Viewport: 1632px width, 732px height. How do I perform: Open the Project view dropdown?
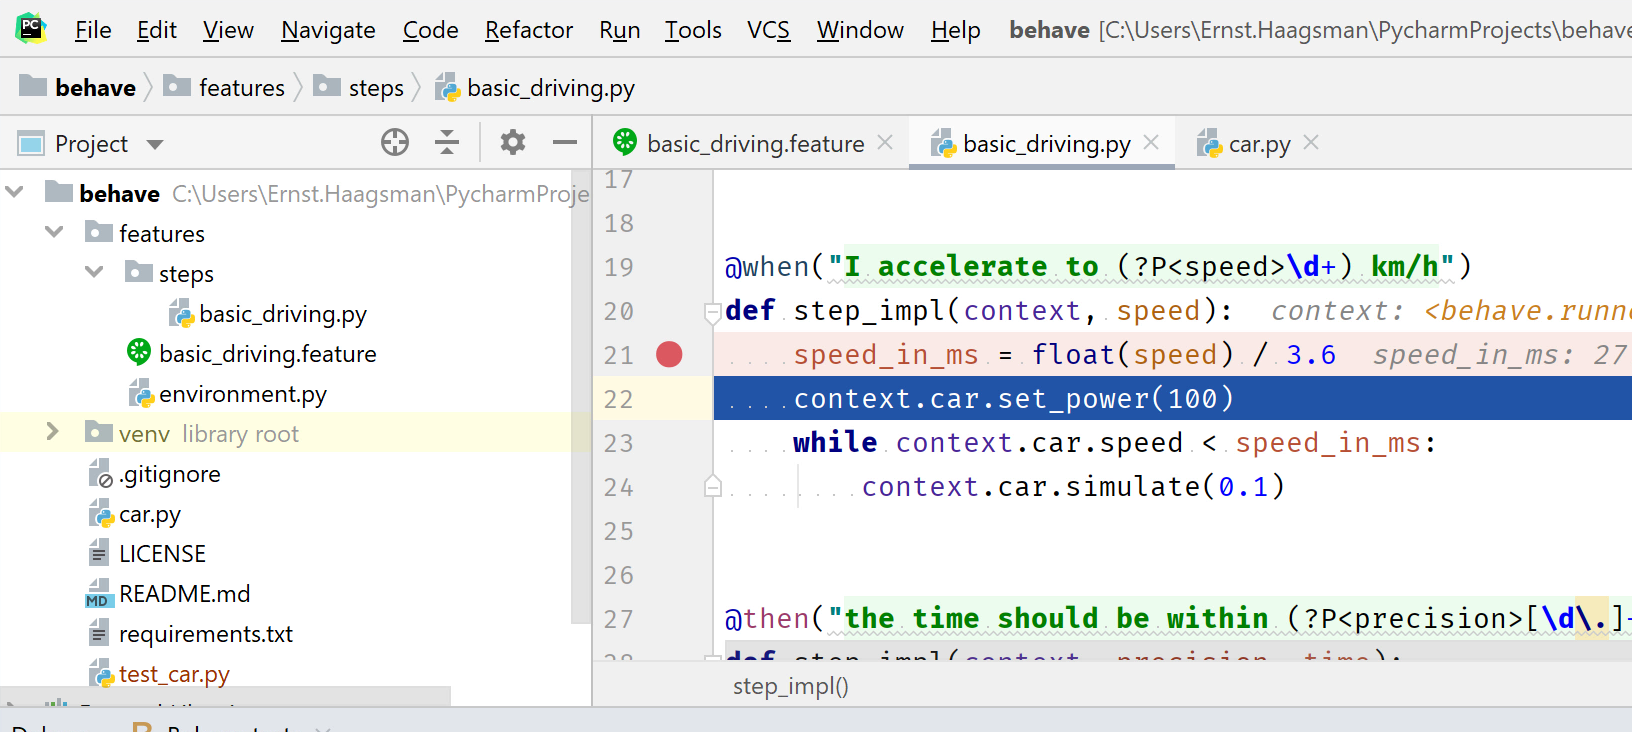[x=155, y=144]
